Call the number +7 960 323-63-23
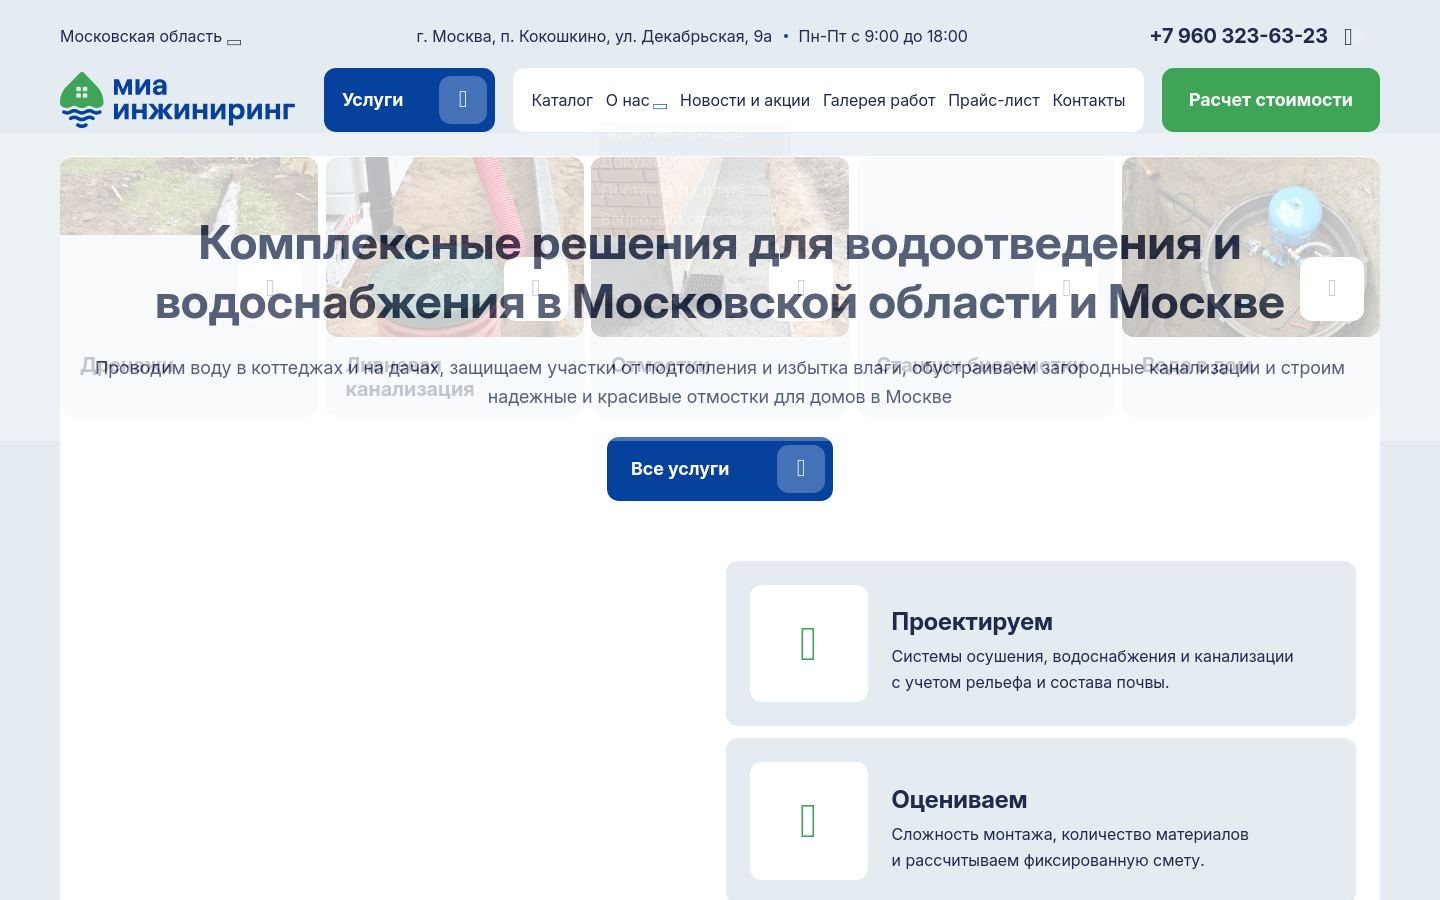Image resolution: width=1440 pixels, height=900 pixels. tap(1239, 36)
